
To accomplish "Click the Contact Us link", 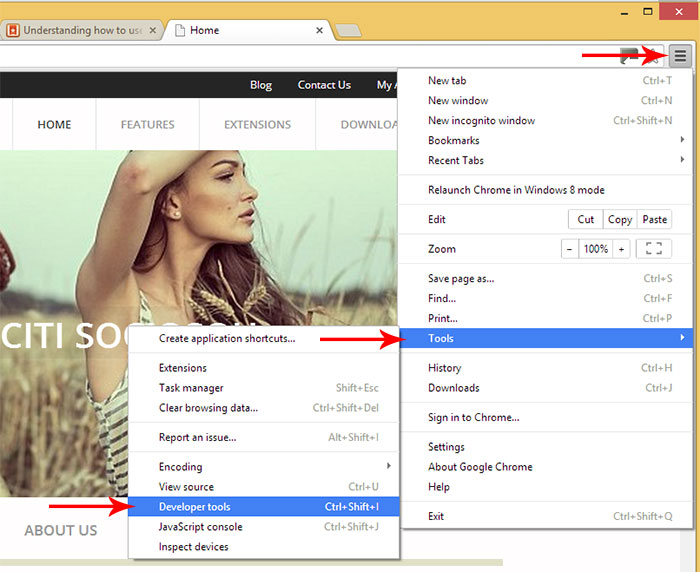I will click(324, 85).
